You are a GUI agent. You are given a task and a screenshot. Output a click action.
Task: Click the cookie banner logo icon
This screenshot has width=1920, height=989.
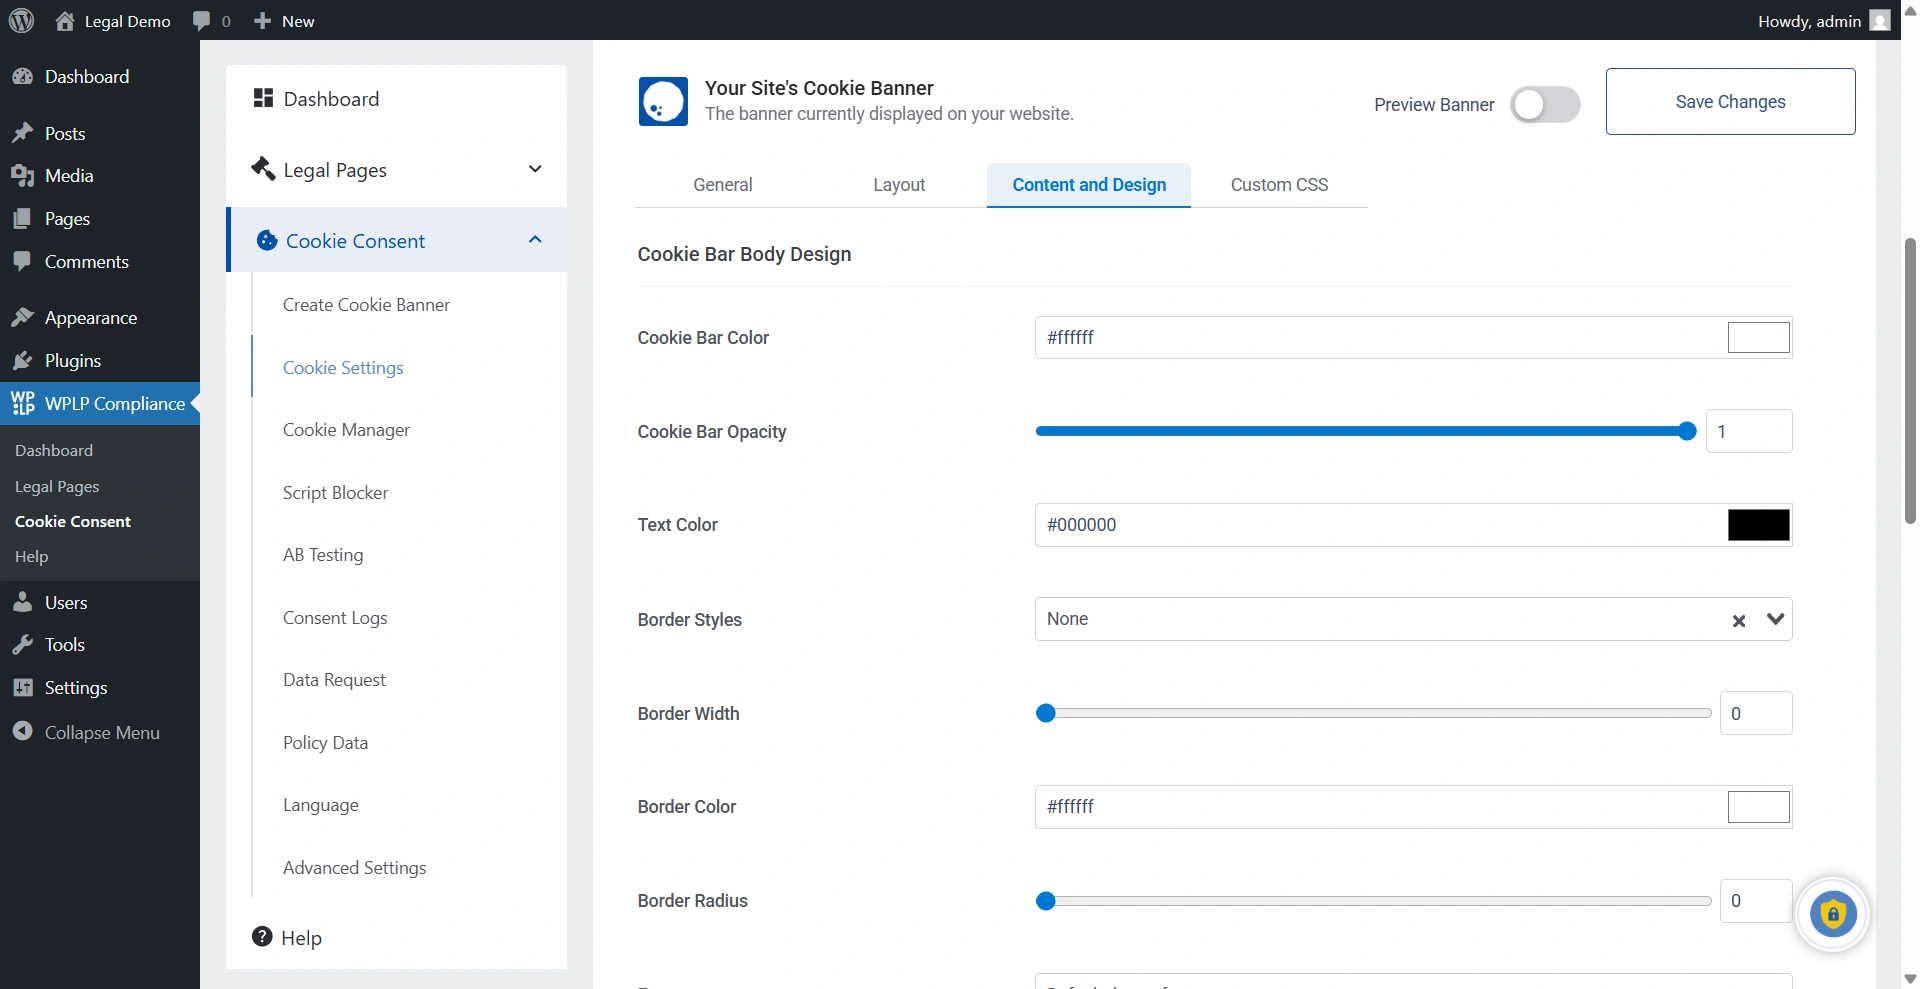pos(663,102)
